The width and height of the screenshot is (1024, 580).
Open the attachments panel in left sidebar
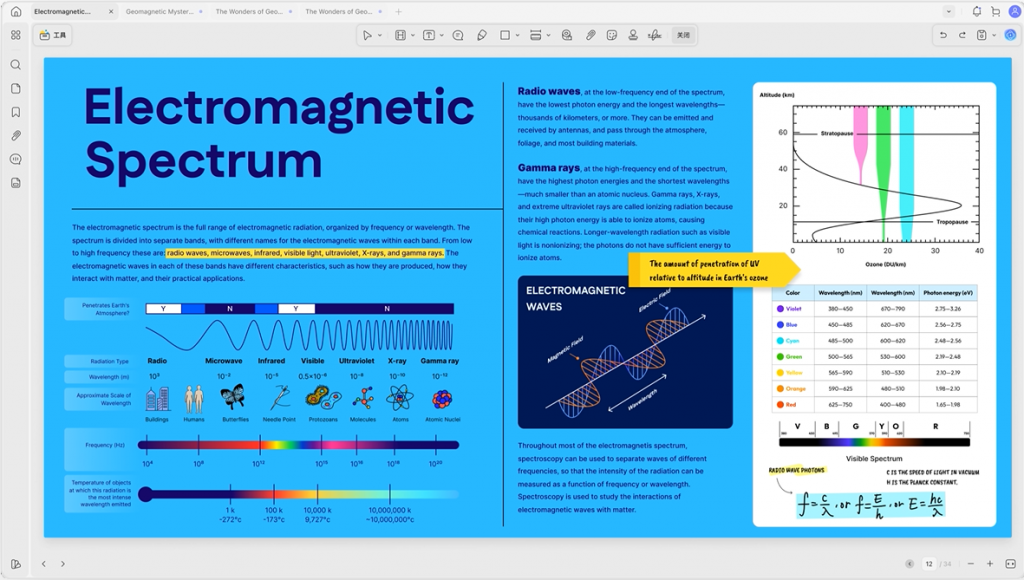tap(16, 135)
